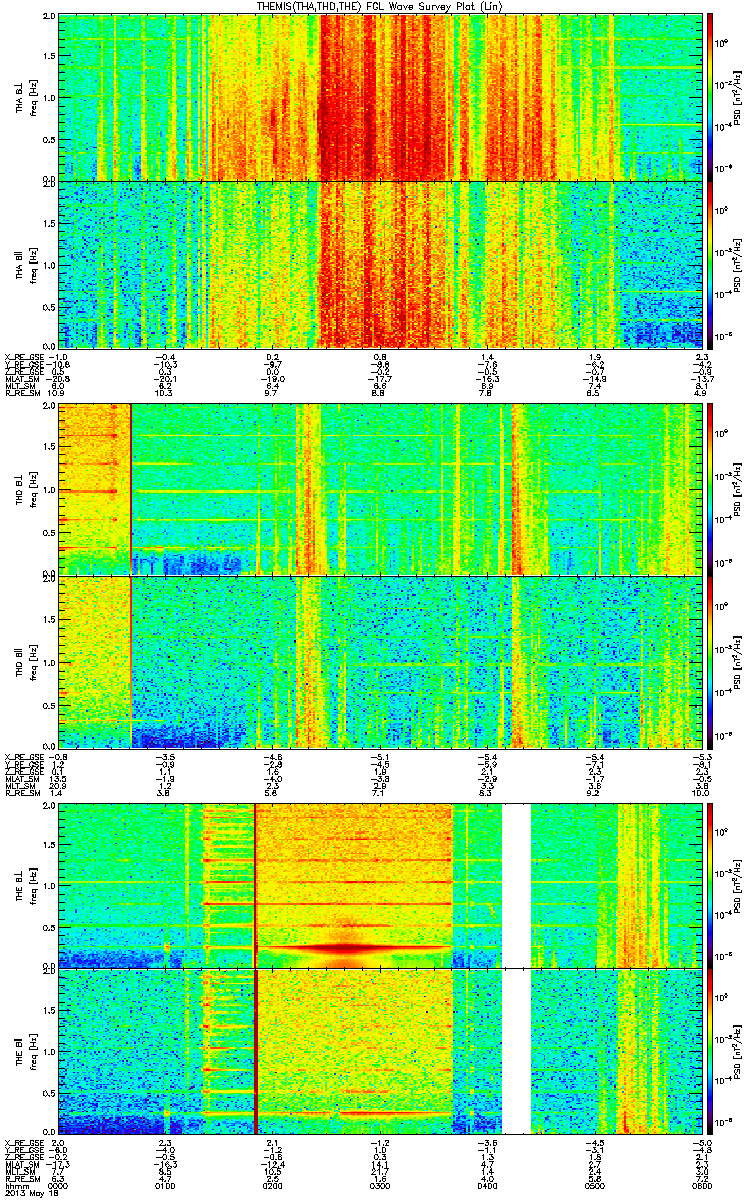Viewport: 750px width, 1200px height.
Task: Click the 'THE B⊥ freq [Hz]' axis label
Action: pyautogui.click(x=26, y=885)
